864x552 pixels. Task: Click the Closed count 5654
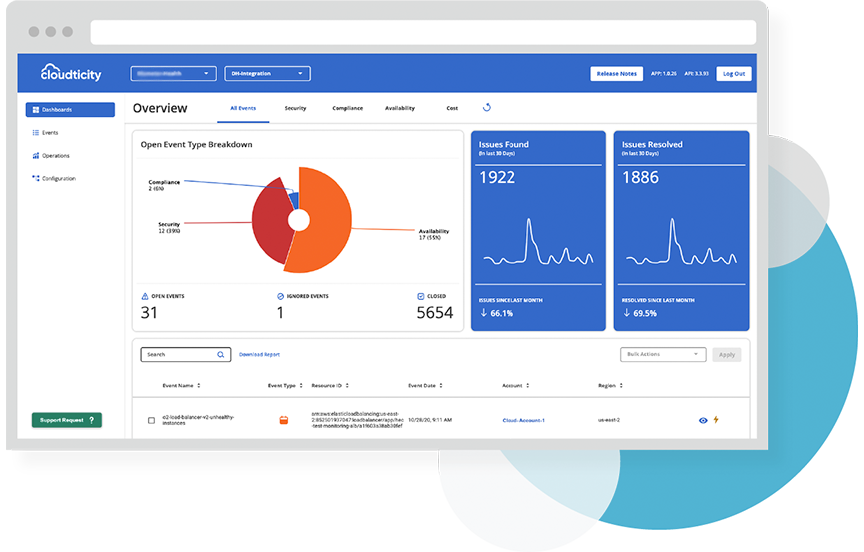[435, 313]
